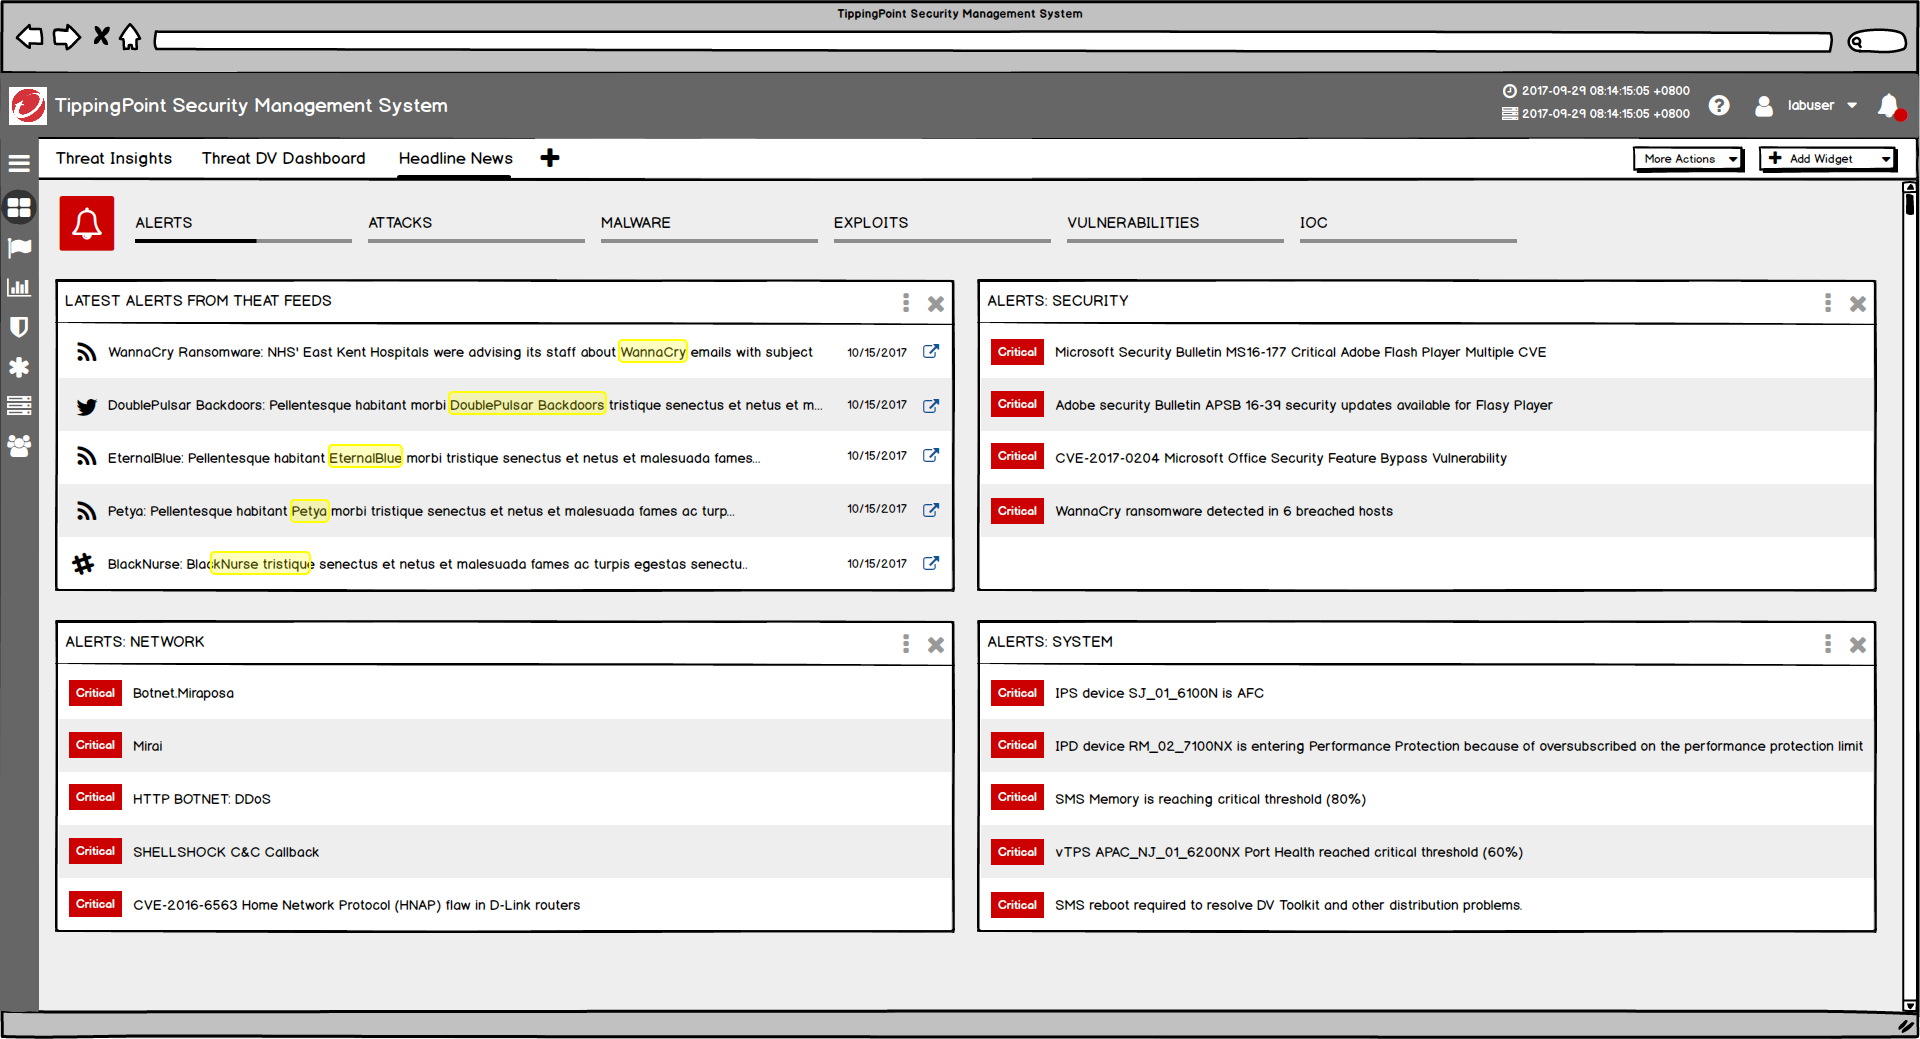Click the browser forward arrow

point(67,38)
